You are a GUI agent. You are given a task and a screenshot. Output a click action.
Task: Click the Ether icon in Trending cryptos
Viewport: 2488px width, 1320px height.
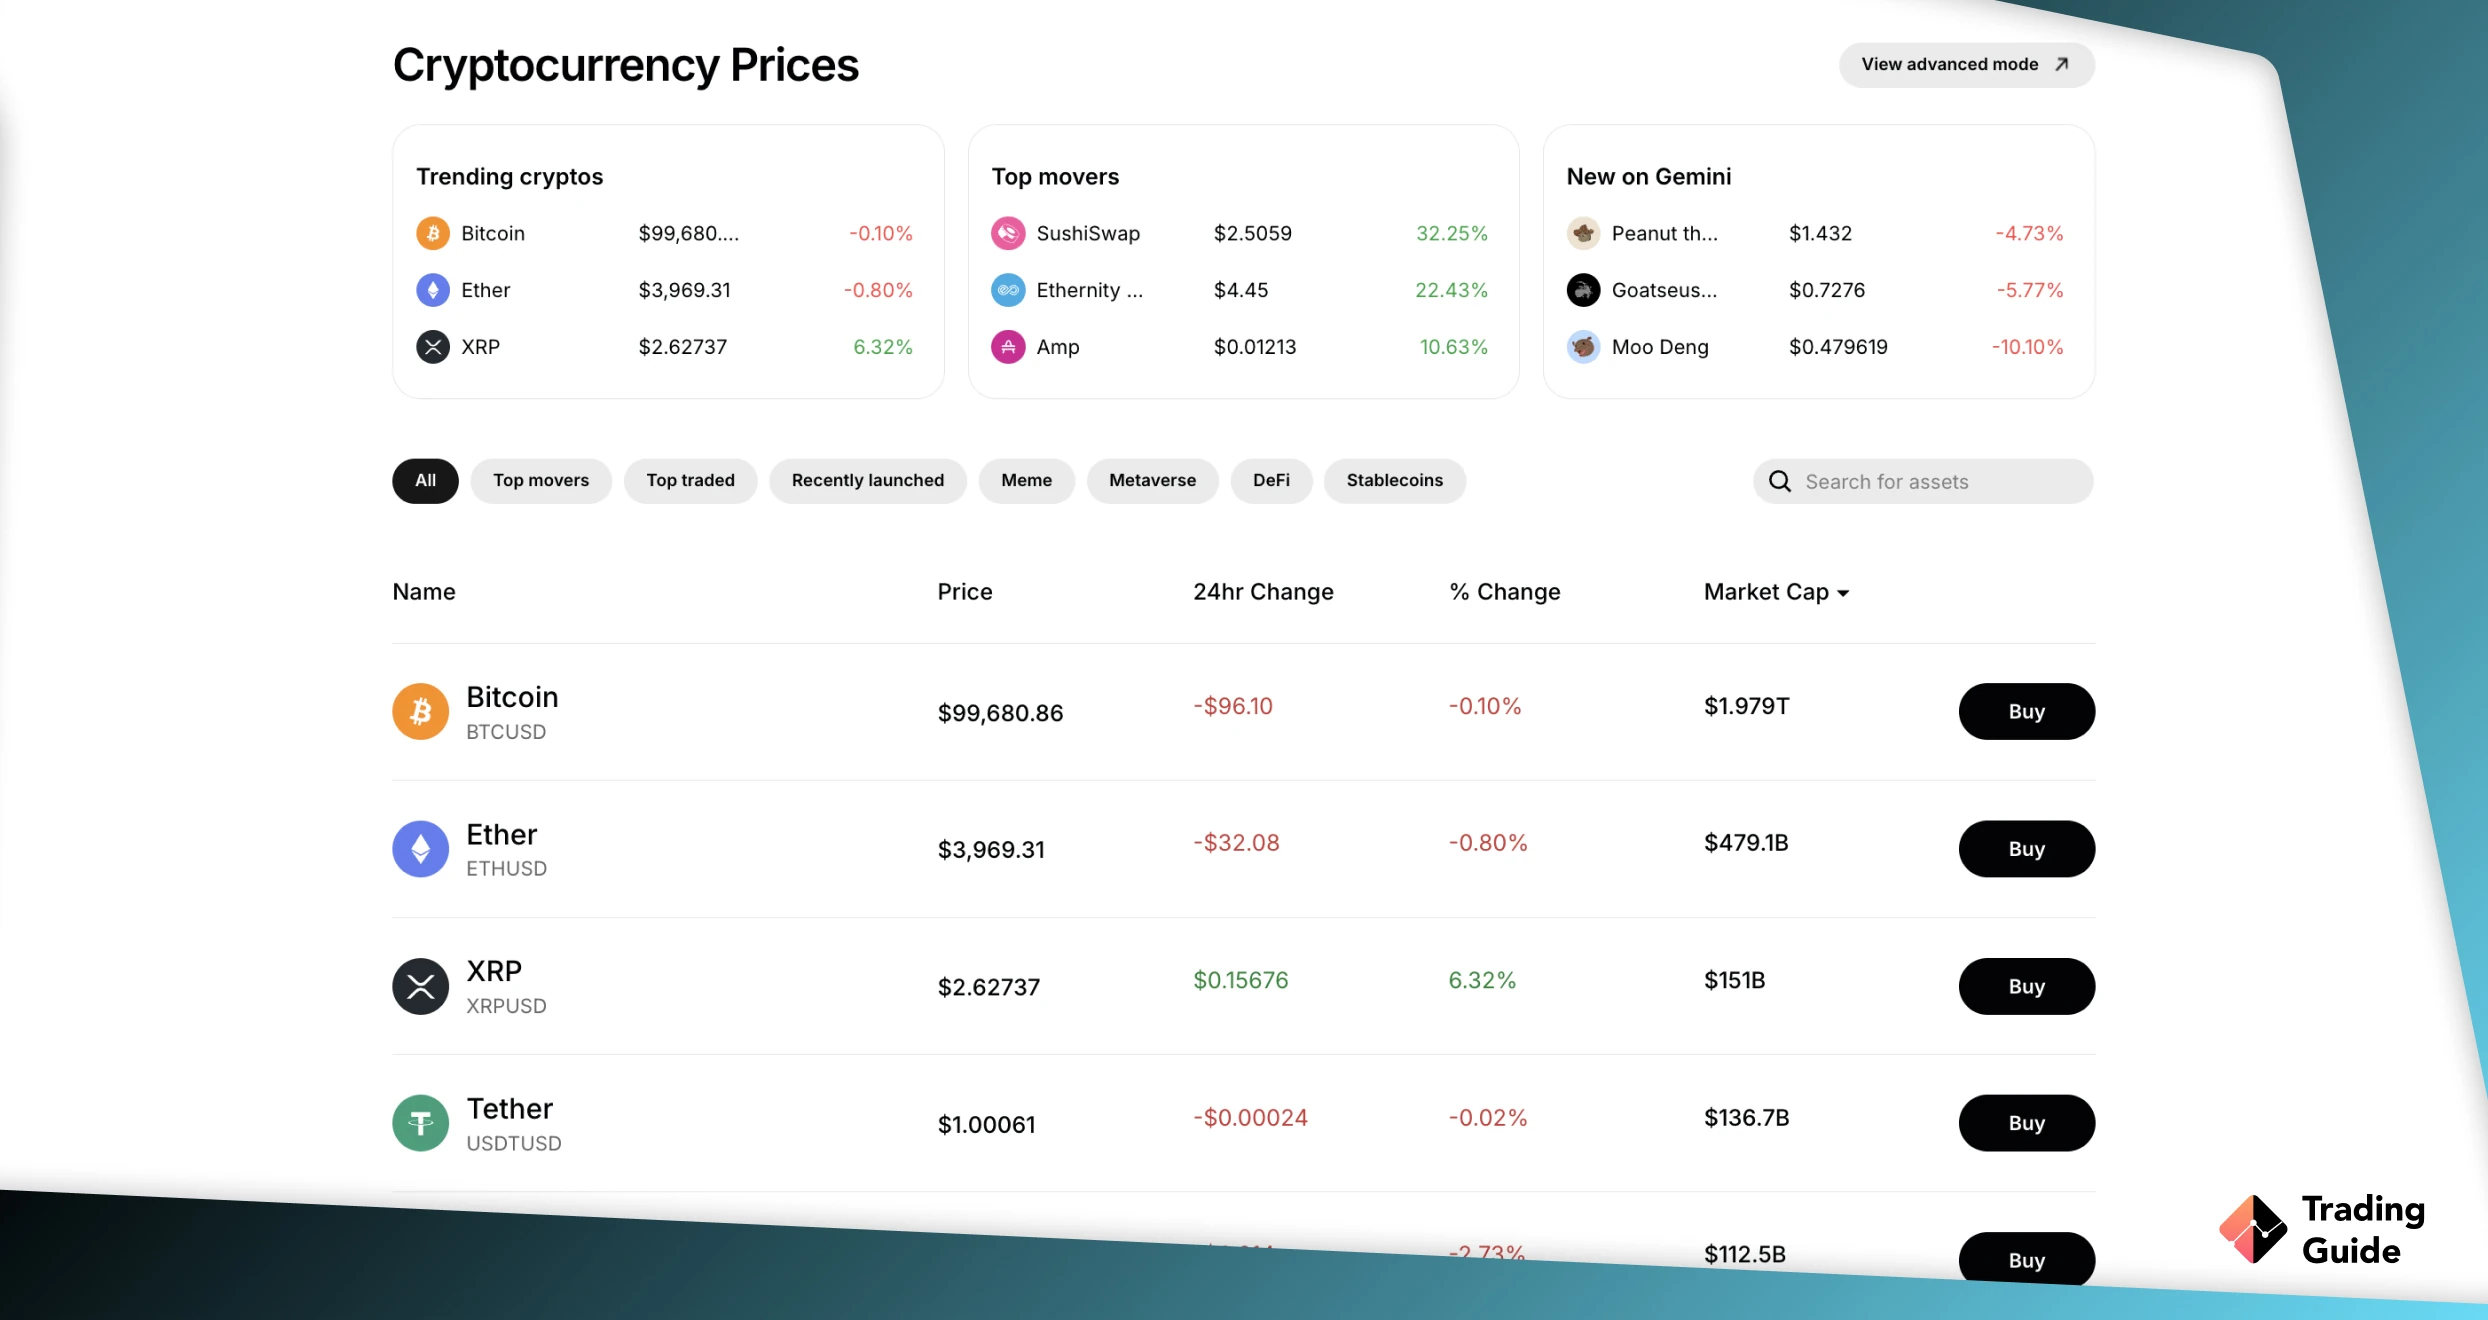click(x=433, y=291)
